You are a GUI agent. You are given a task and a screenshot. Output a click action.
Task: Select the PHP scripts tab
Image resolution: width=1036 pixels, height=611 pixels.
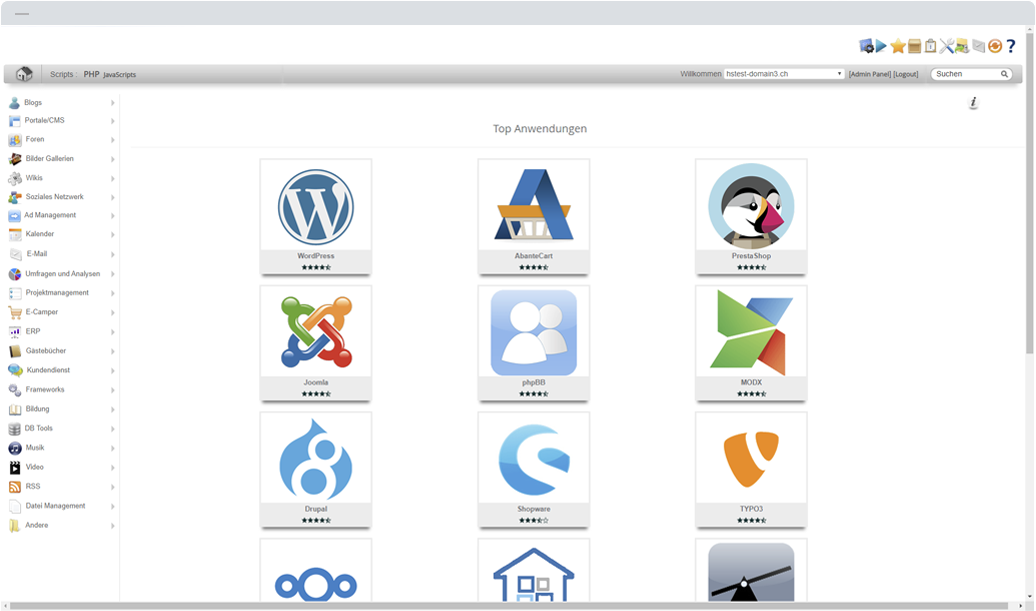pyautogui.click(x=91, y=74)
